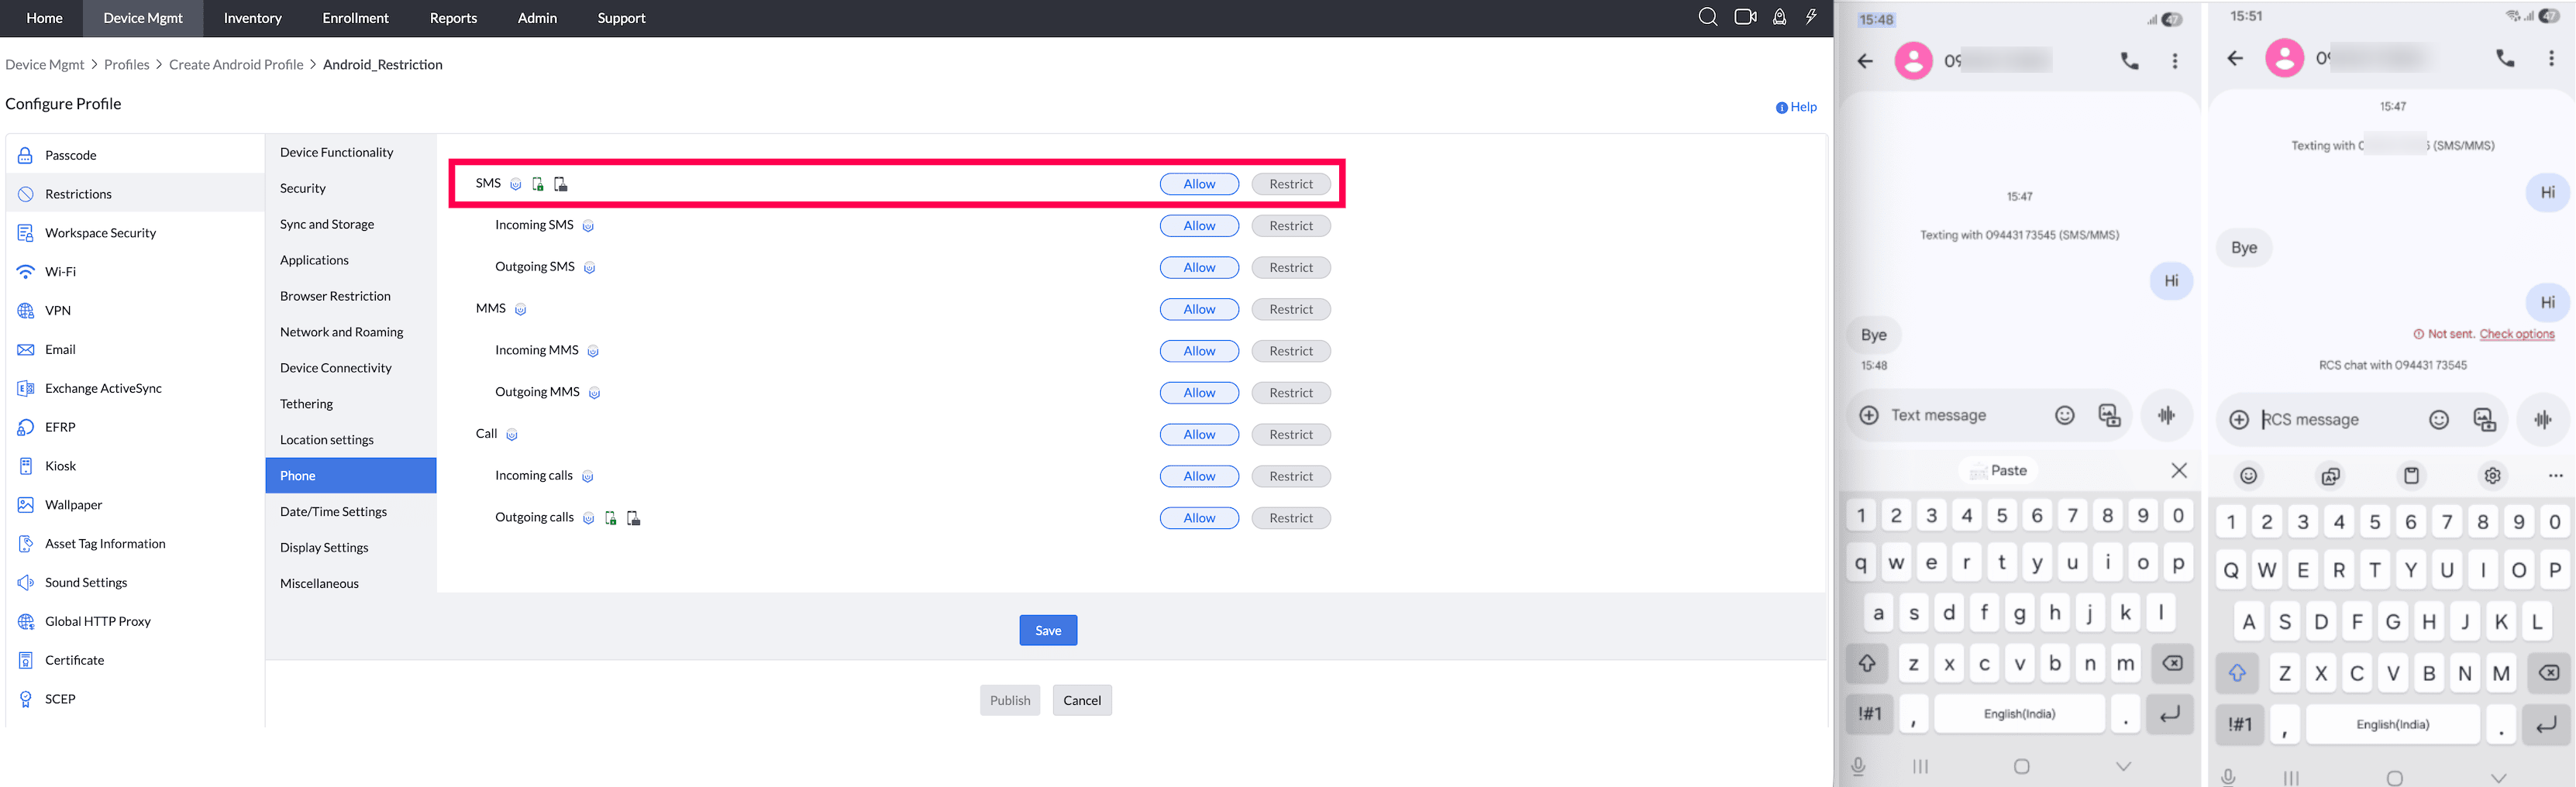Viewport: 2576px width, 787px height.
Task: Tap the Check options link
Action: [x=2517, y=334]
